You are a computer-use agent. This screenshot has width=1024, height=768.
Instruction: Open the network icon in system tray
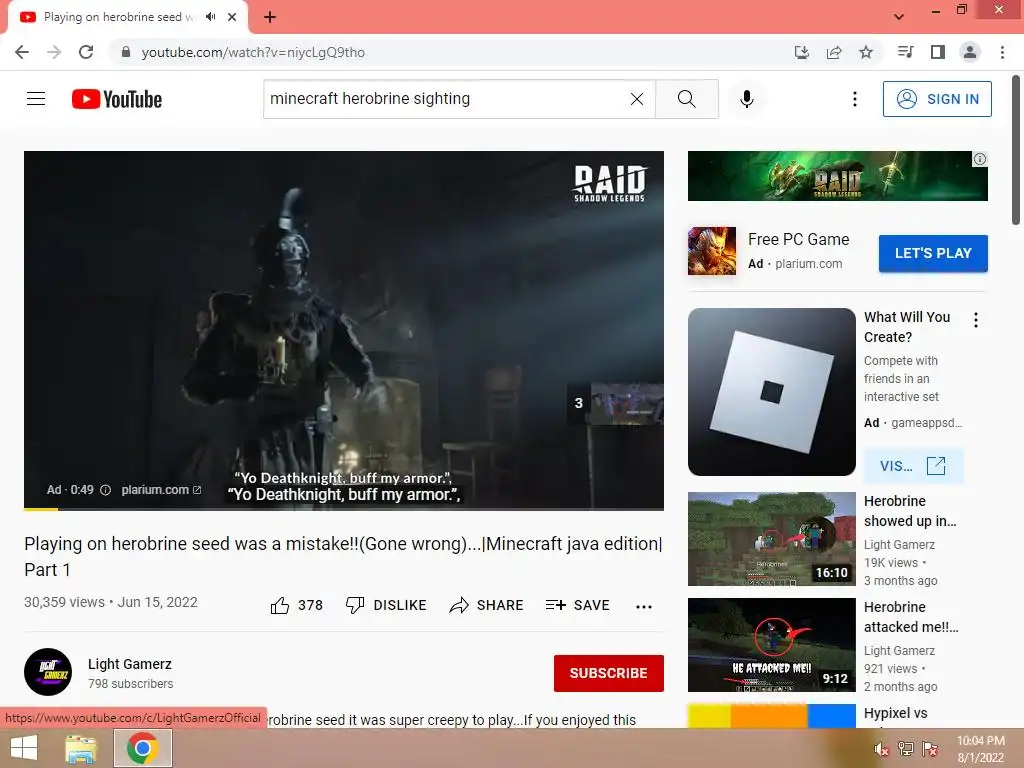click(906, 749)
